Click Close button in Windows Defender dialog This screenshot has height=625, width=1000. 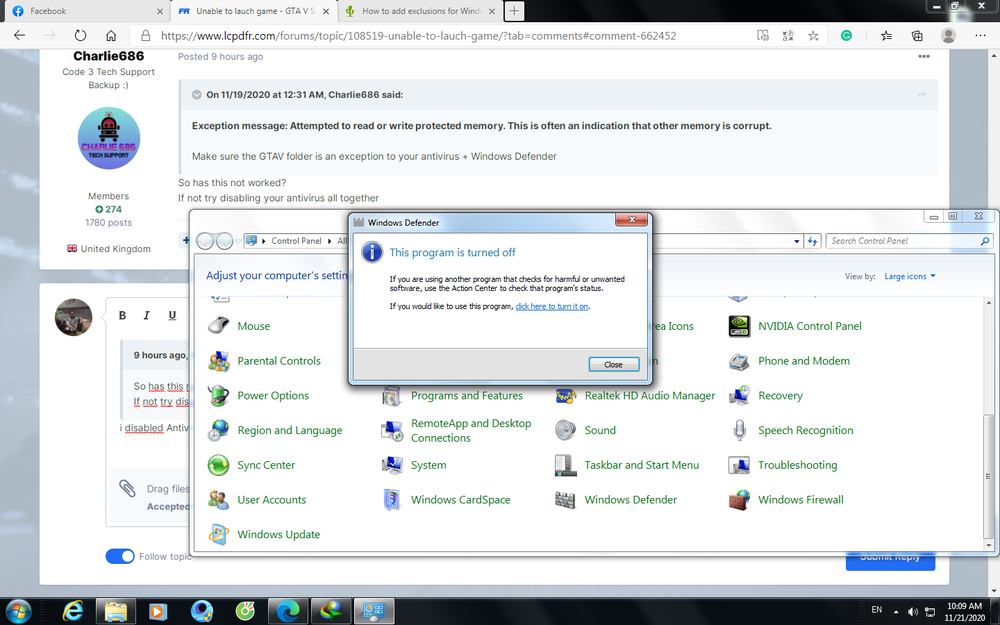614,364
